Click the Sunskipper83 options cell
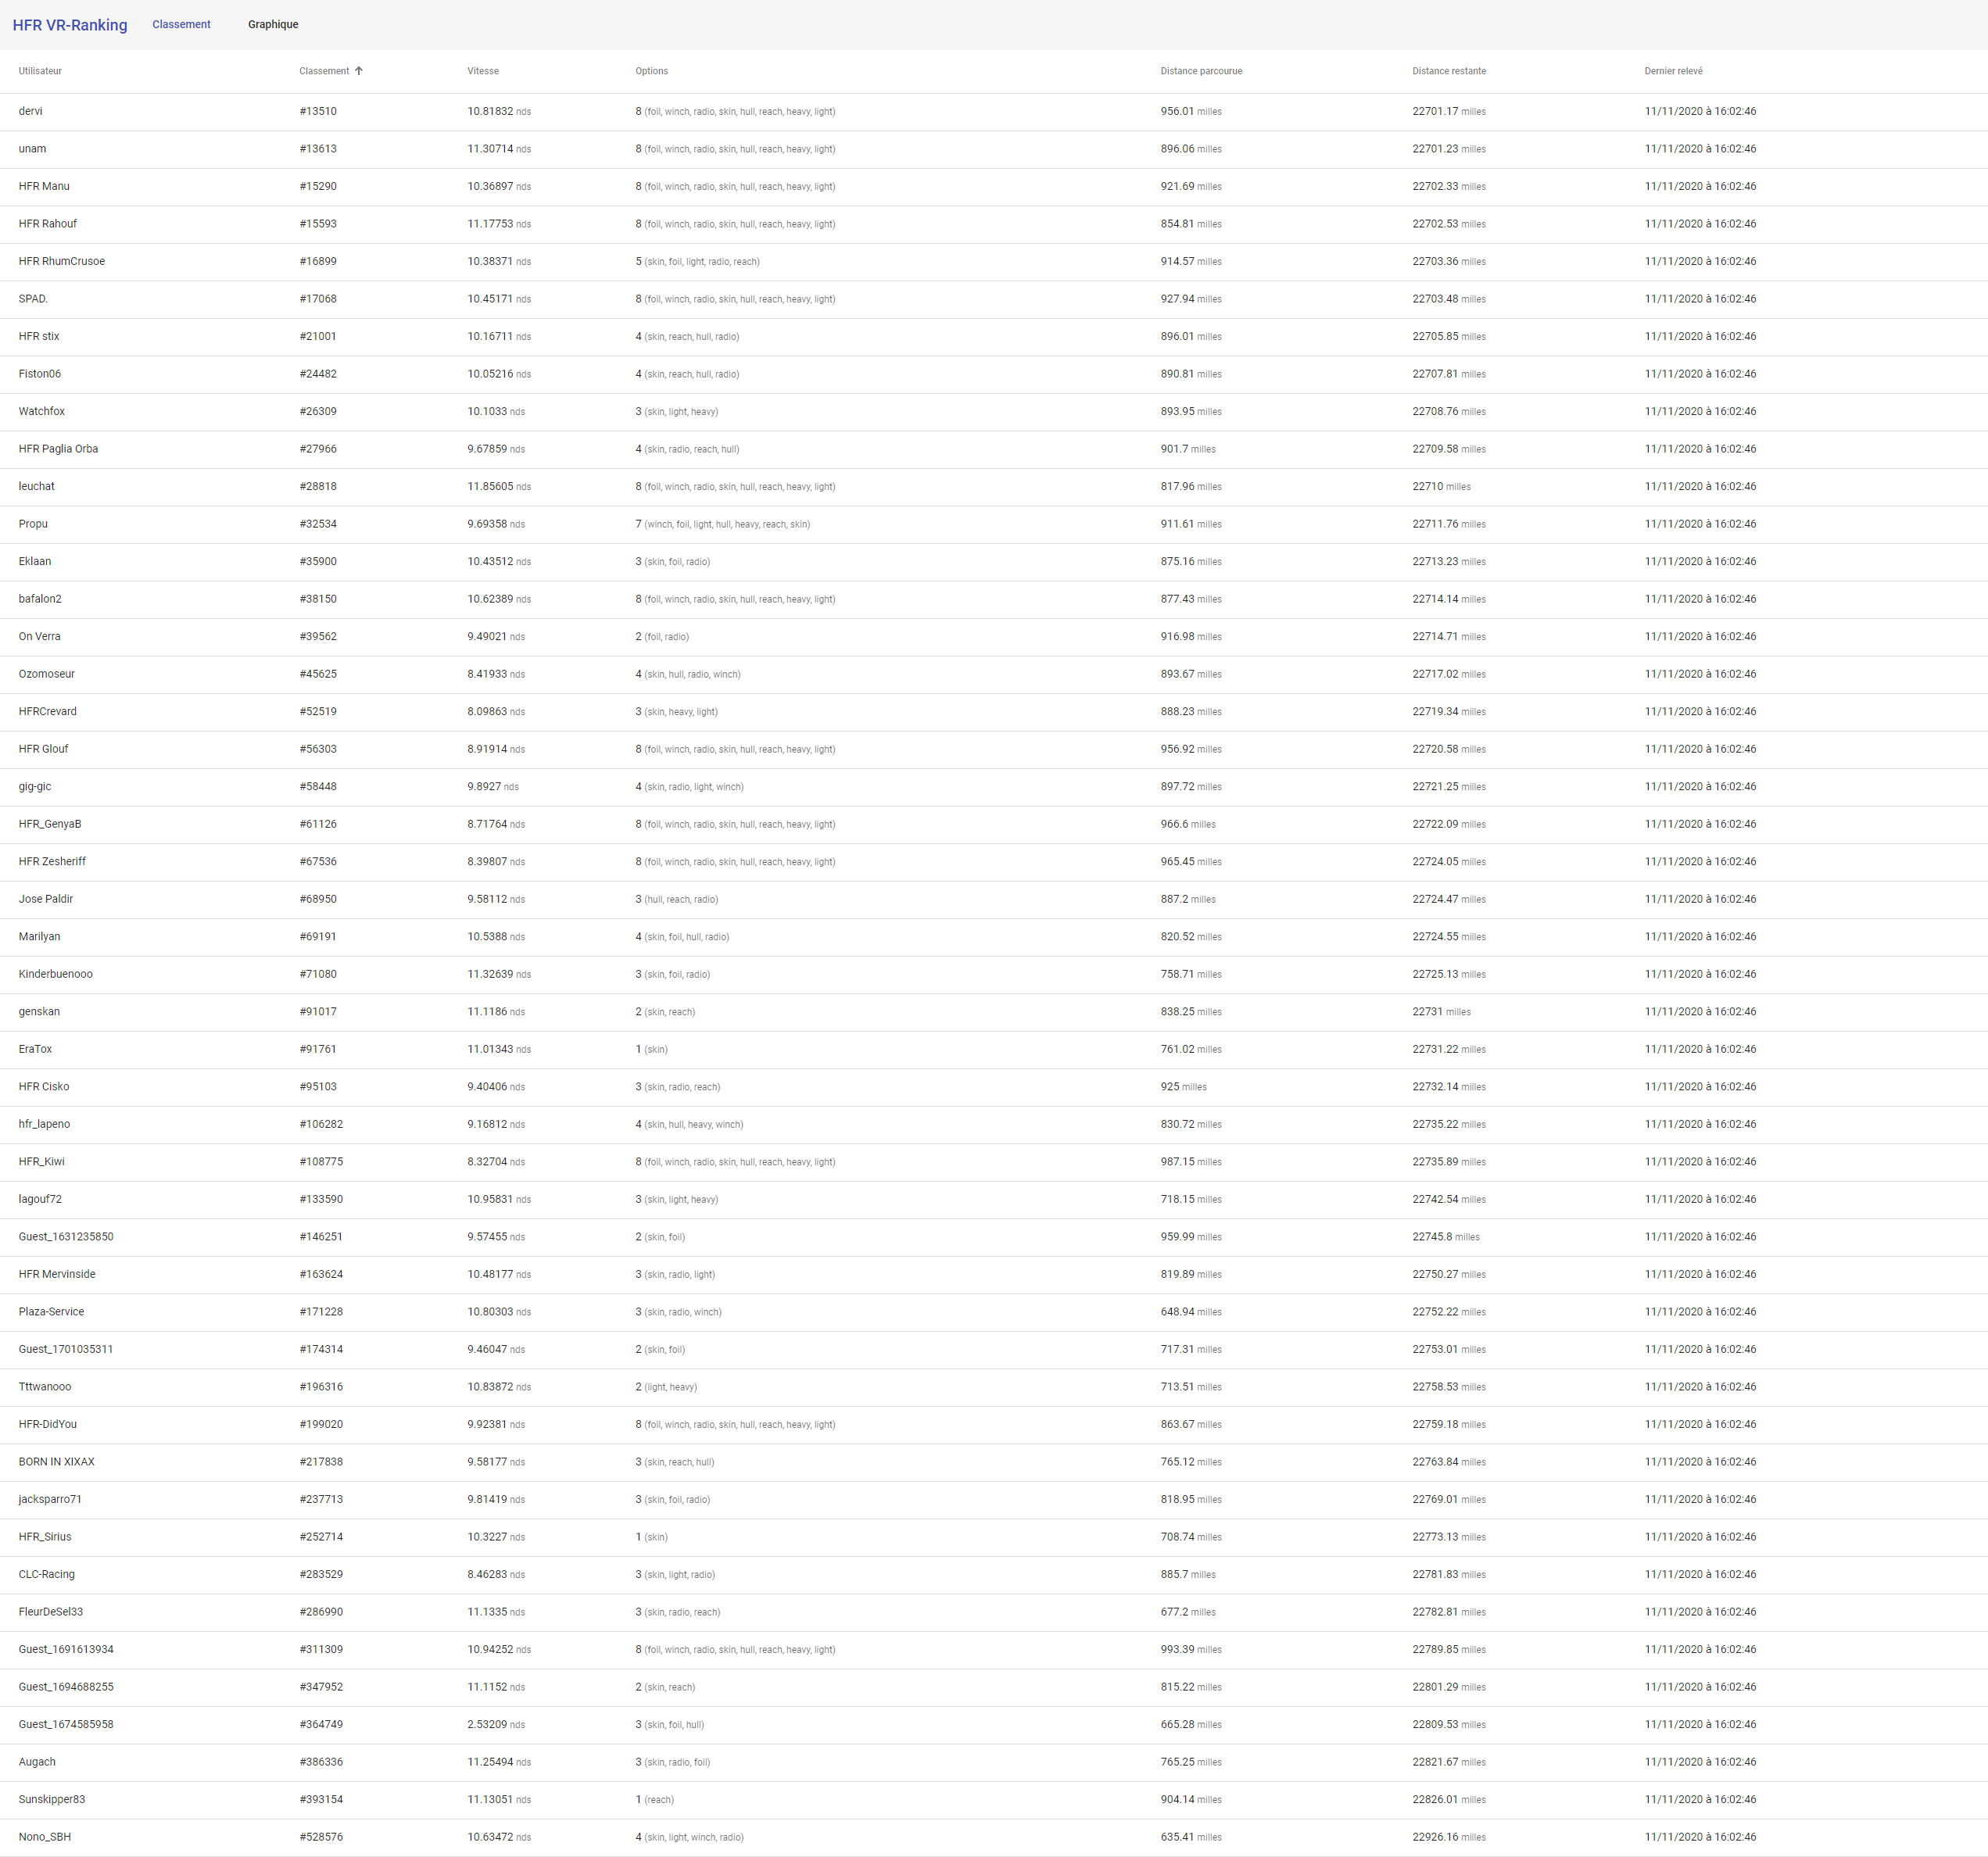1988x1857 pixels. coord(655,1799)
